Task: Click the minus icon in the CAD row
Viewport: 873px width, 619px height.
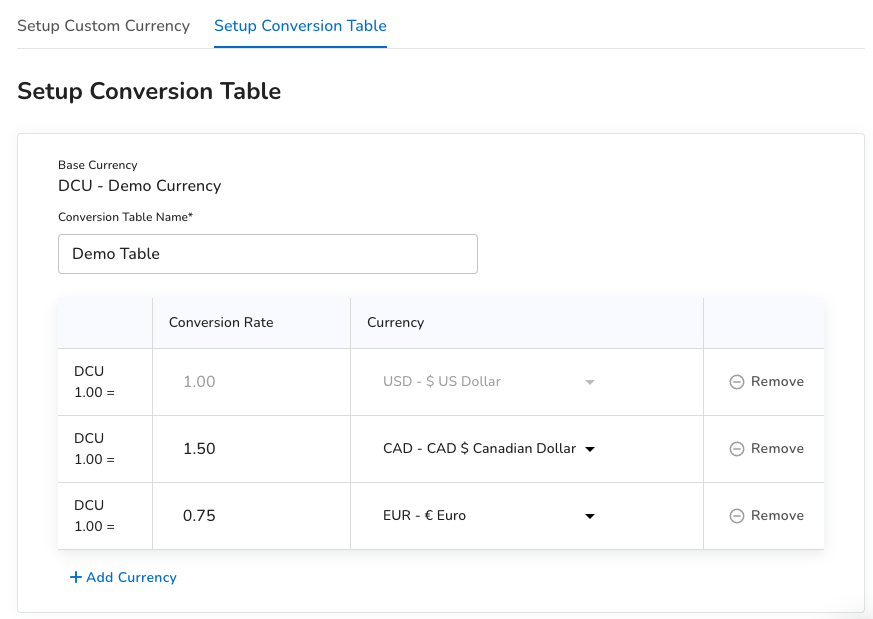Action: point(737,449)
